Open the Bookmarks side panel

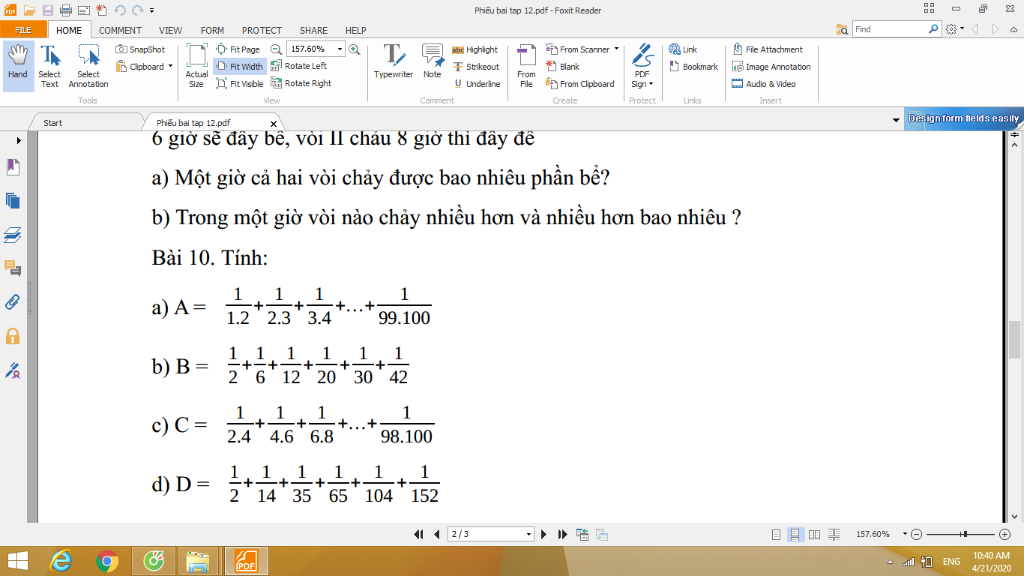click(12, 168)
